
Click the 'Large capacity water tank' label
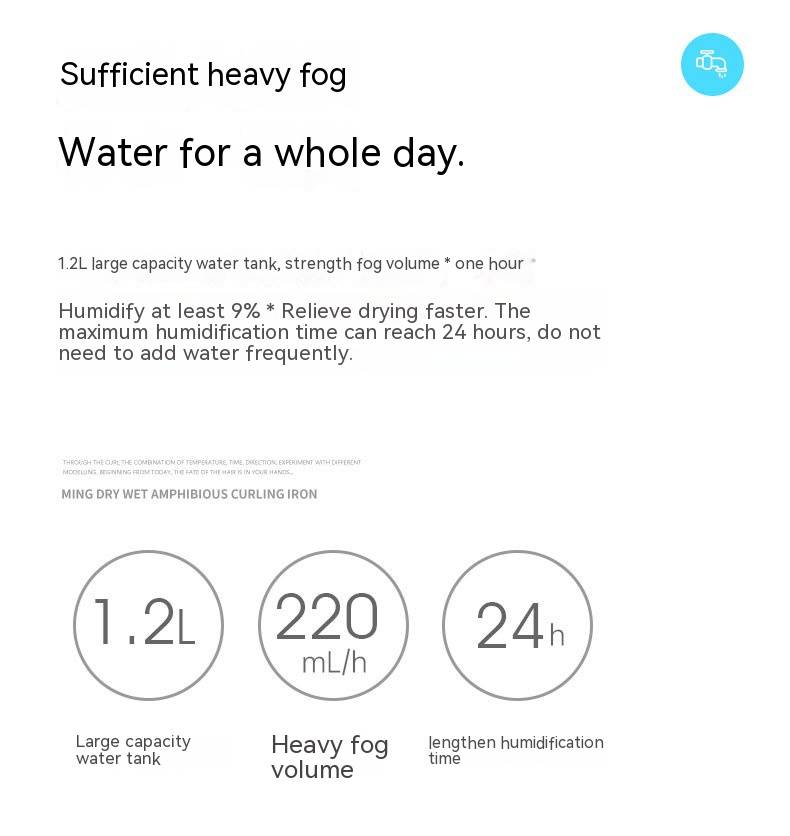pos(133,750)
